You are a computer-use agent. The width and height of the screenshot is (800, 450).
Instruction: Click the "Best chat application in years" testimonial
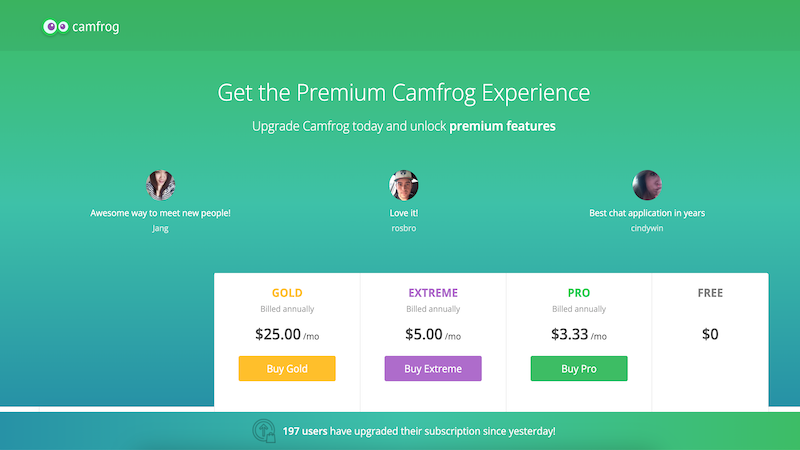click(x=647, y=213)
